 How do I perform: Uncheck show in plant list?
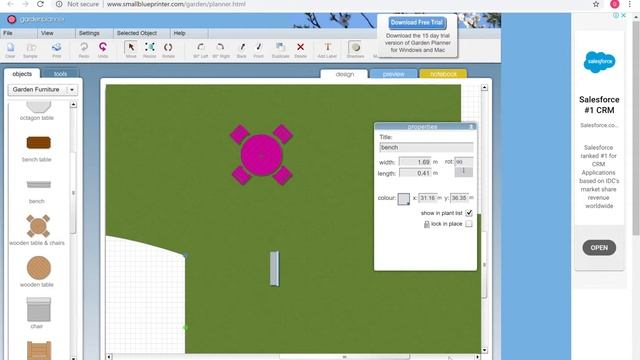[469, 213]
